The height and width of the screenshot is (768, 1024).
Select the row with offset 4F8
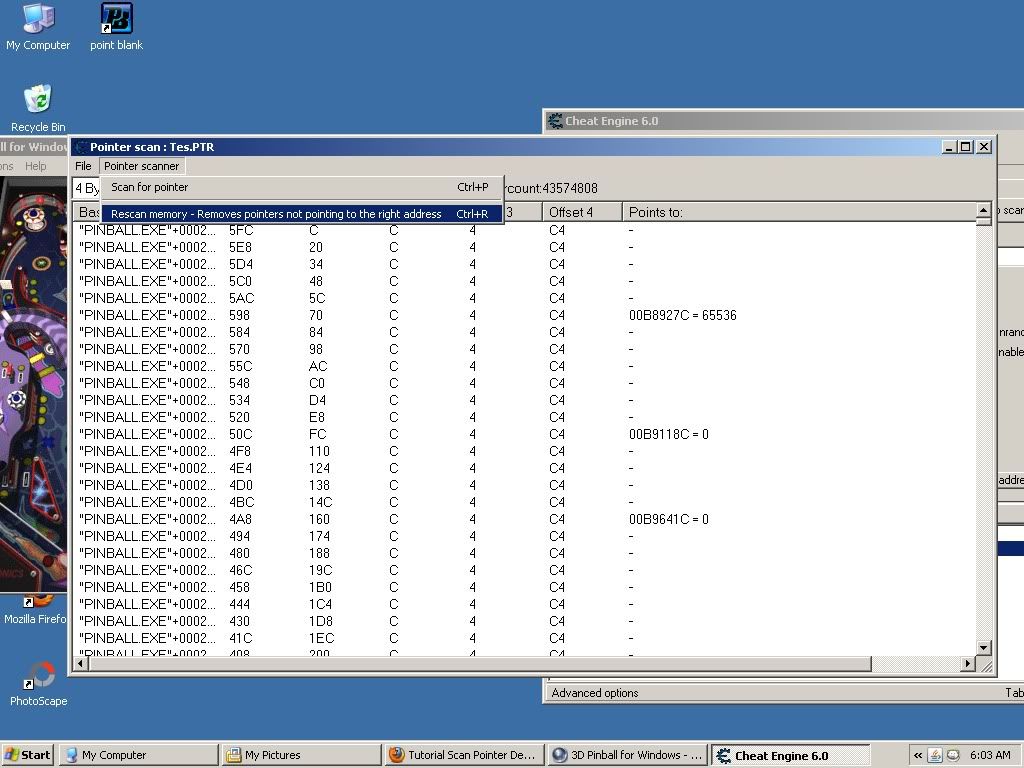526,451
